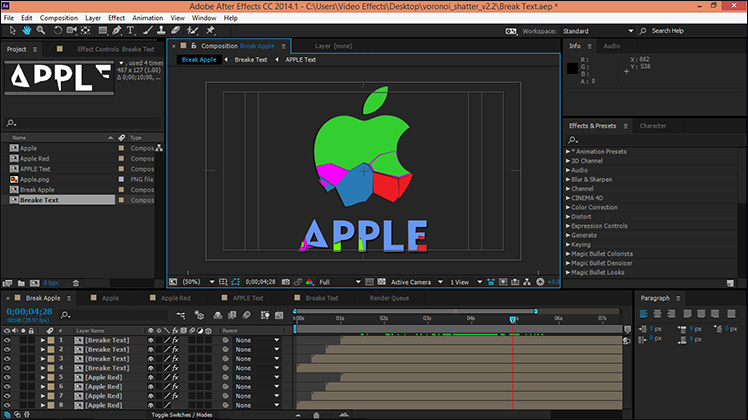Hide layer 3 Breake Text with eye icon
Image resolution: width=748 pixels, height=420 pixels.
7,359
